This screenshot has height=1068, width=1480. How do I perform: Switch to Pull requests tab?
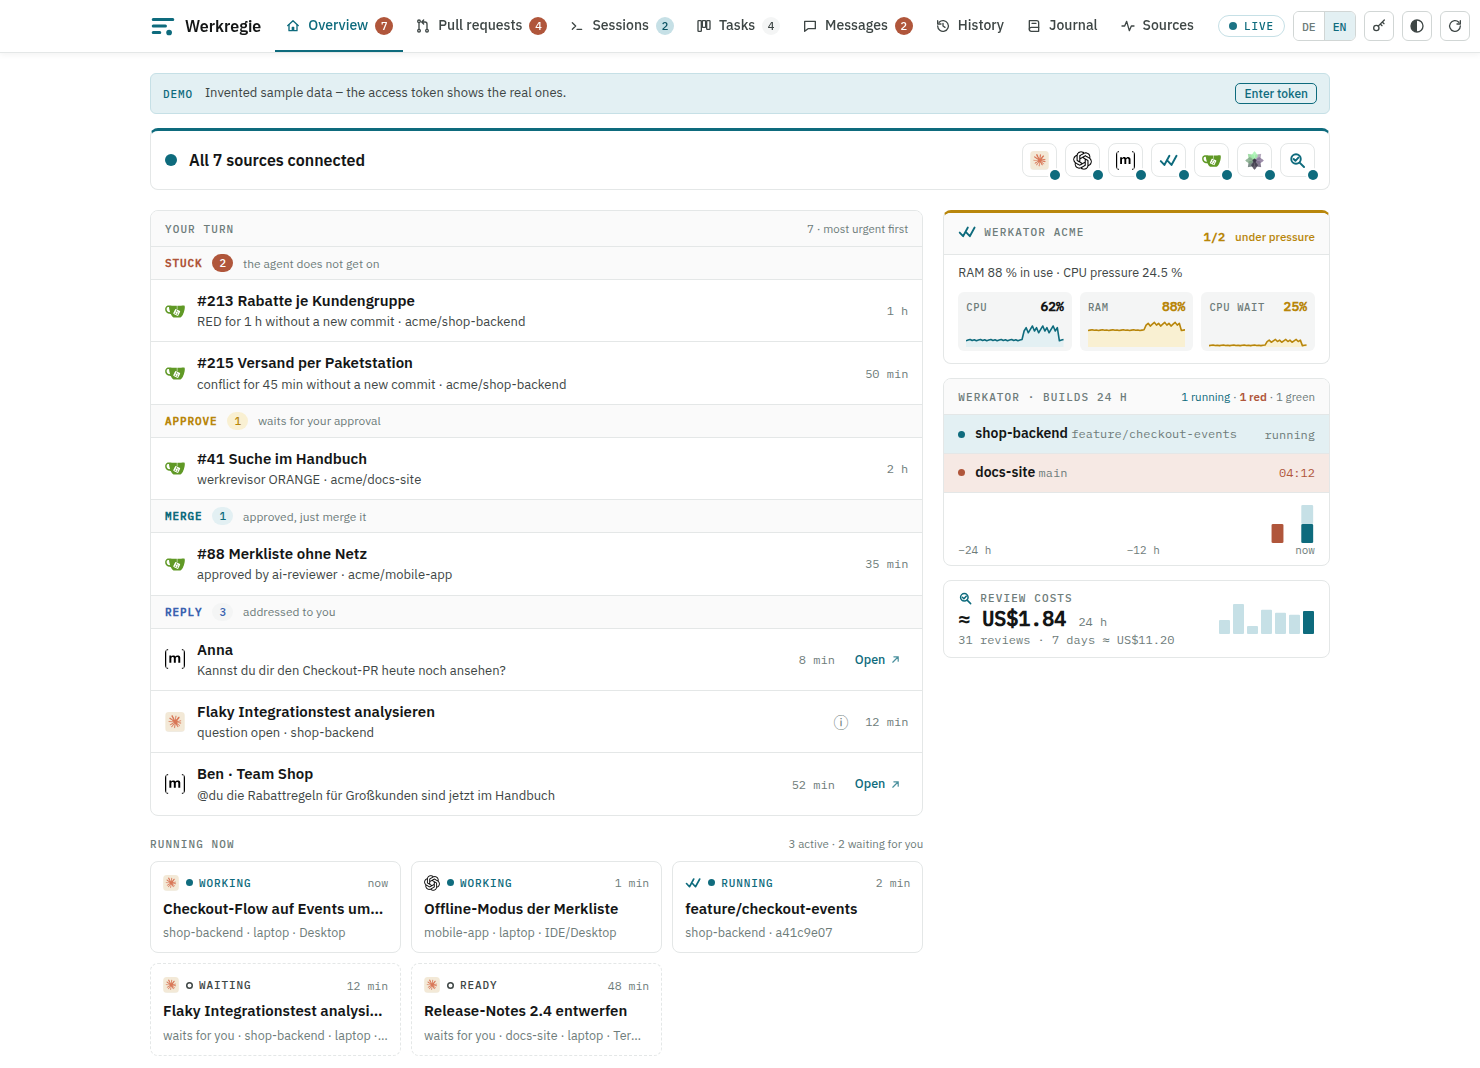click(481, 26)
